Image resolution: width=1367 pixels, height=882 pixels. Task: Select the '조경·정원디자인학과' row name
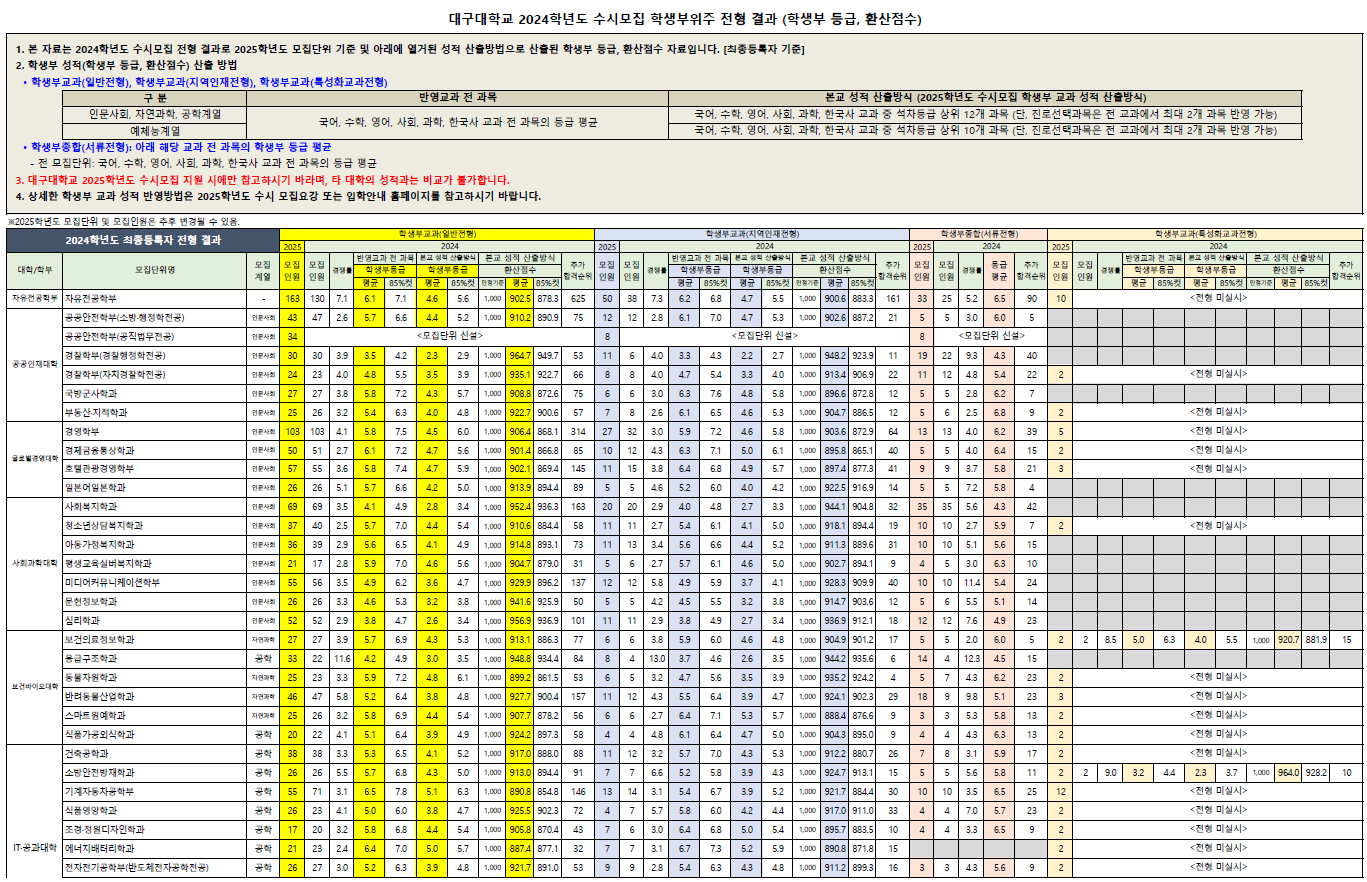pyautogui.click(x=154, y=829)
